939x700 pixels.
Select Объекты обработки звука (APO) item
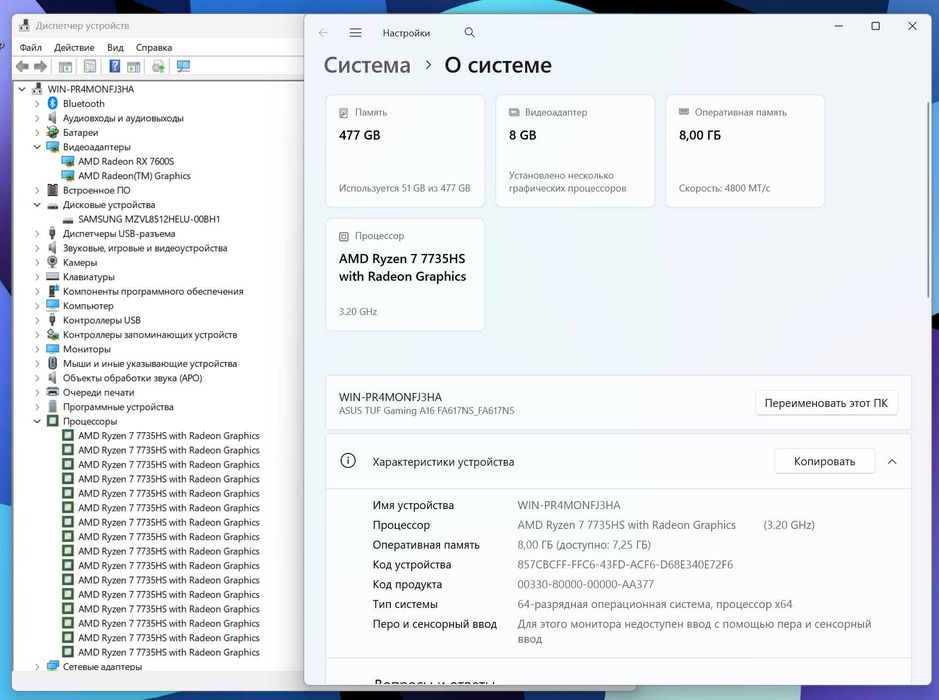tap(132, 378)
